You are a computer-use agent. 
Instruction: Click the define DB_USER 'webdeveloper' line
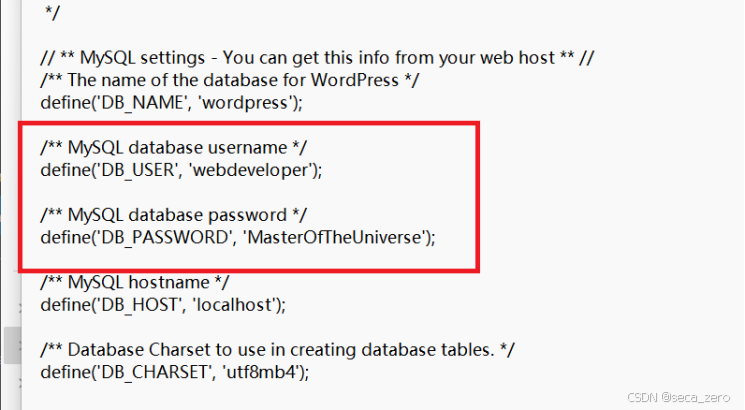coord(181,170)
